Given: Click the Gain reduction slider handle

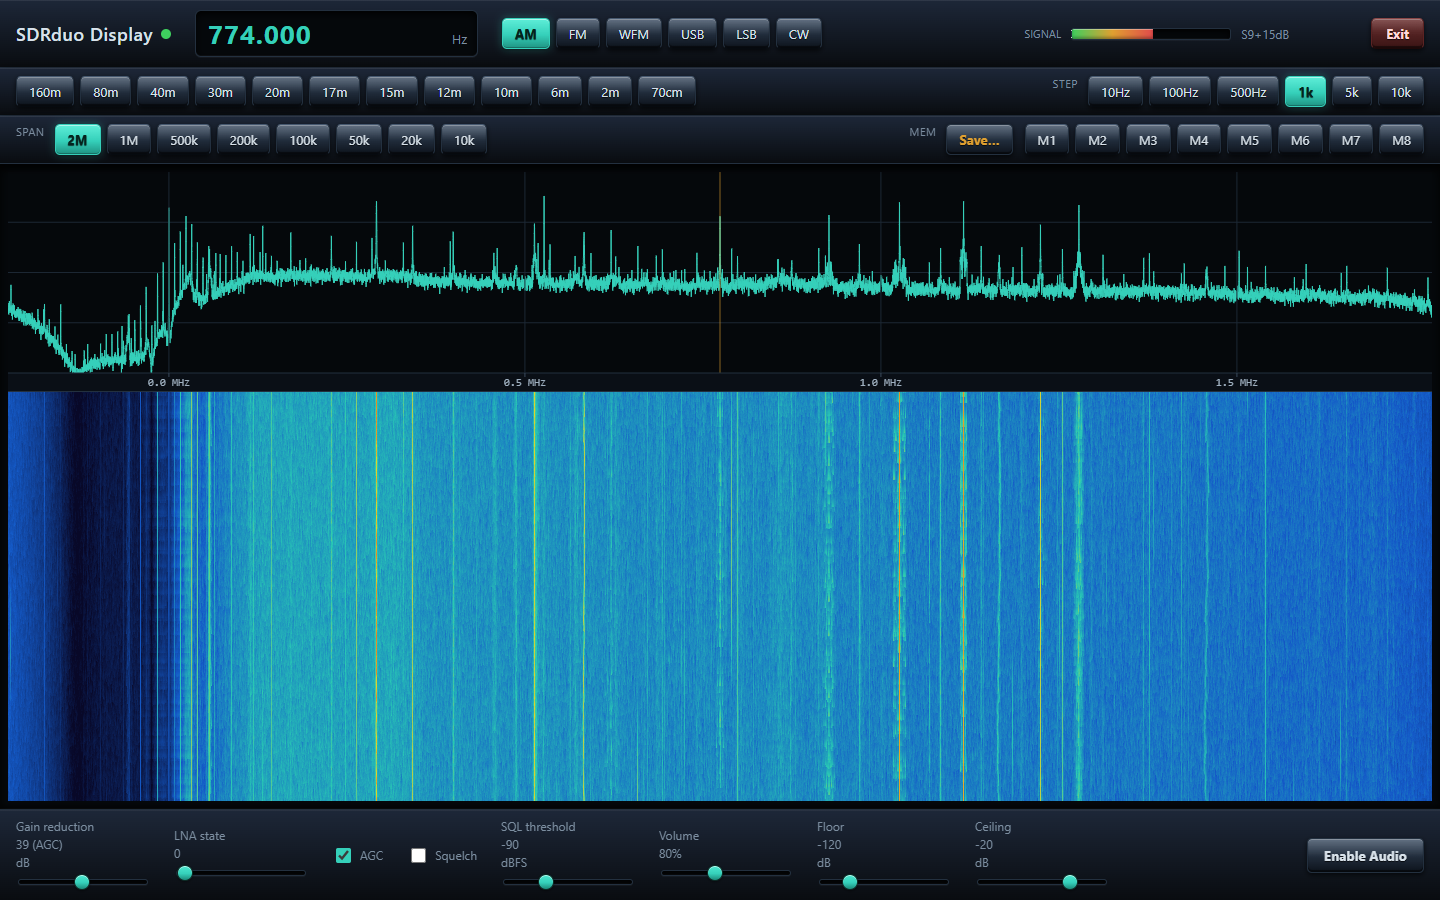Looking at the screenshot, I should (82, 882).
